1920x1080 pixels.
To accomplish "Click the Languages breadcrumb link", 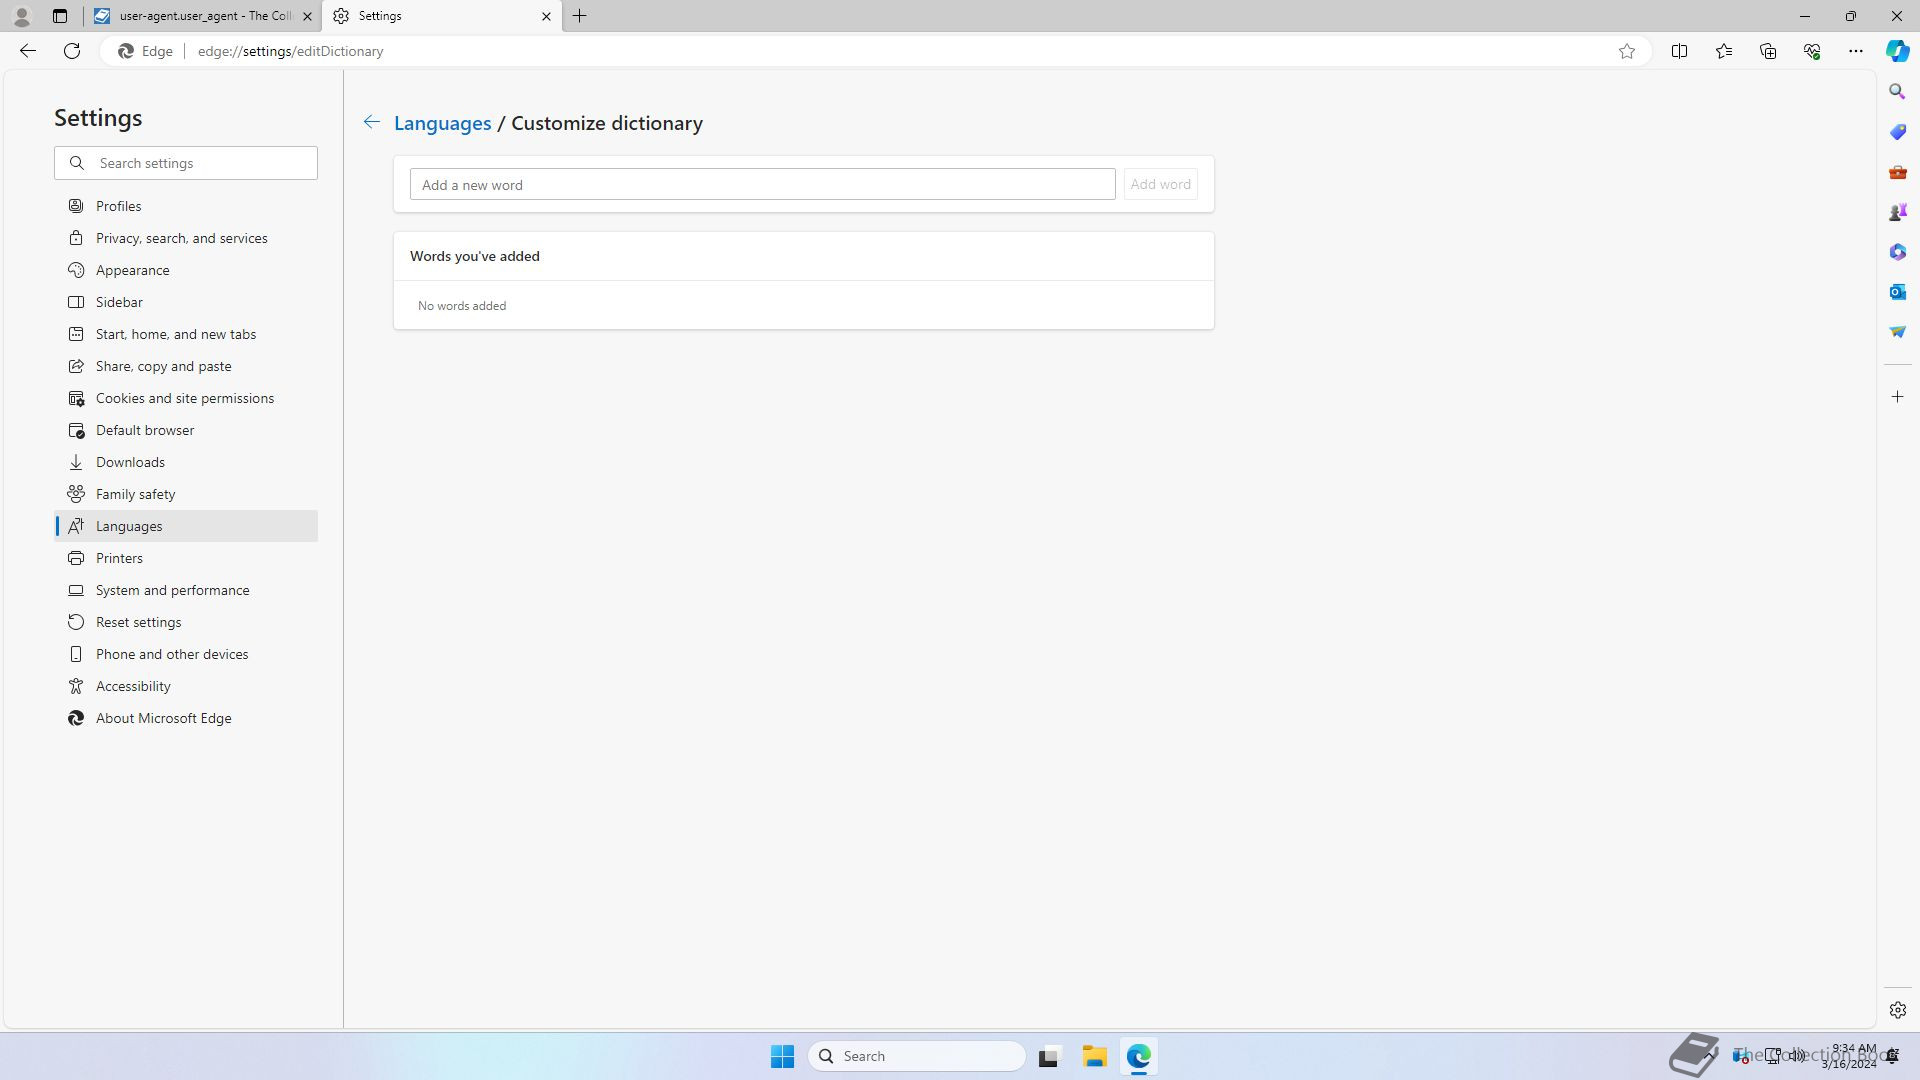I will 442,123.
